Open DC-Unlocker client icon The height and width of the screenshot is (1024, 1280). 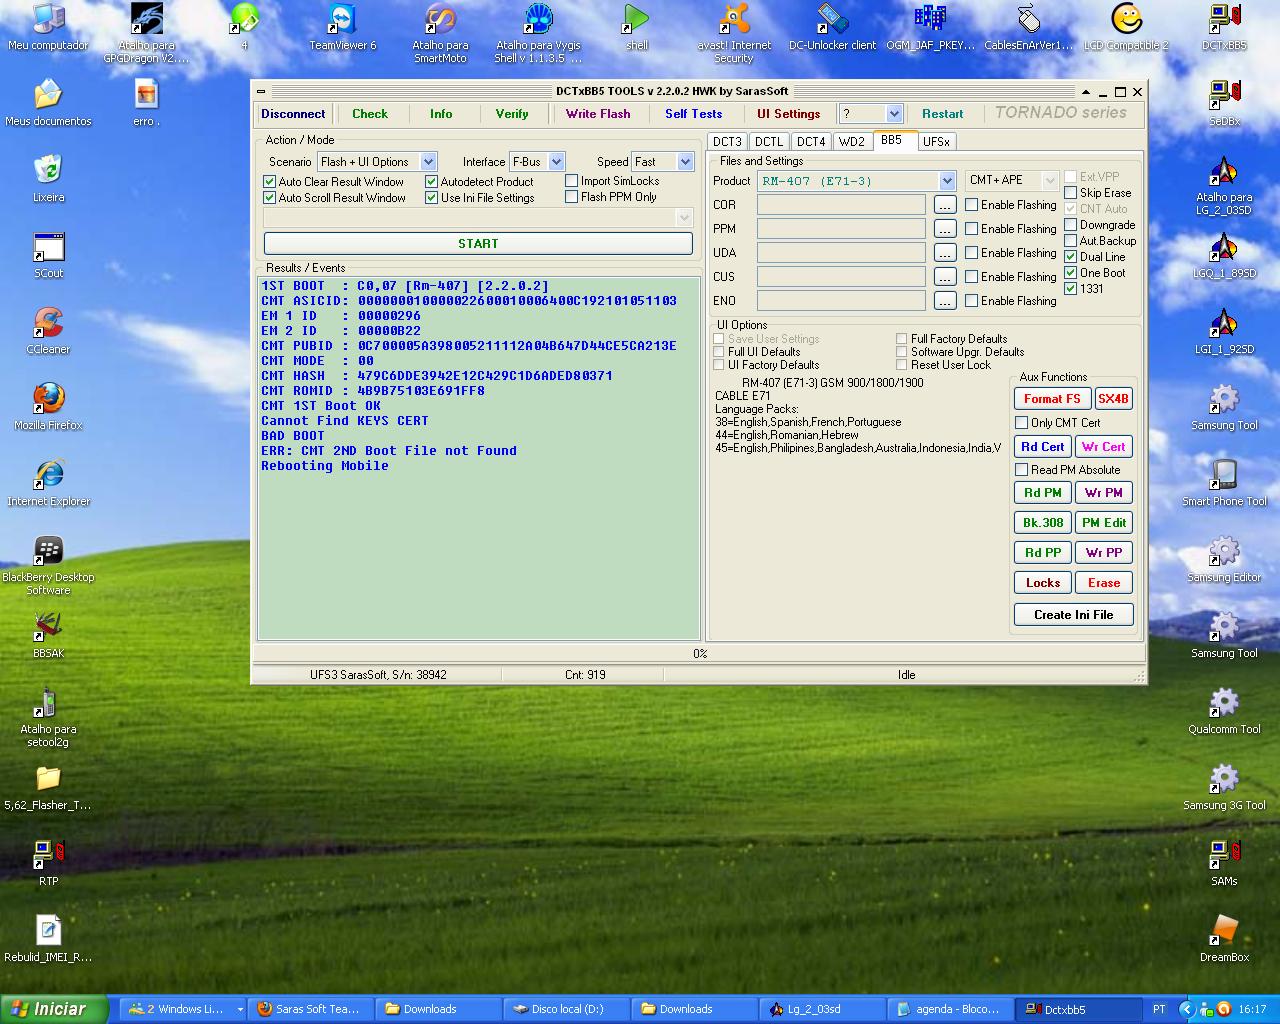tap(832, 27)
